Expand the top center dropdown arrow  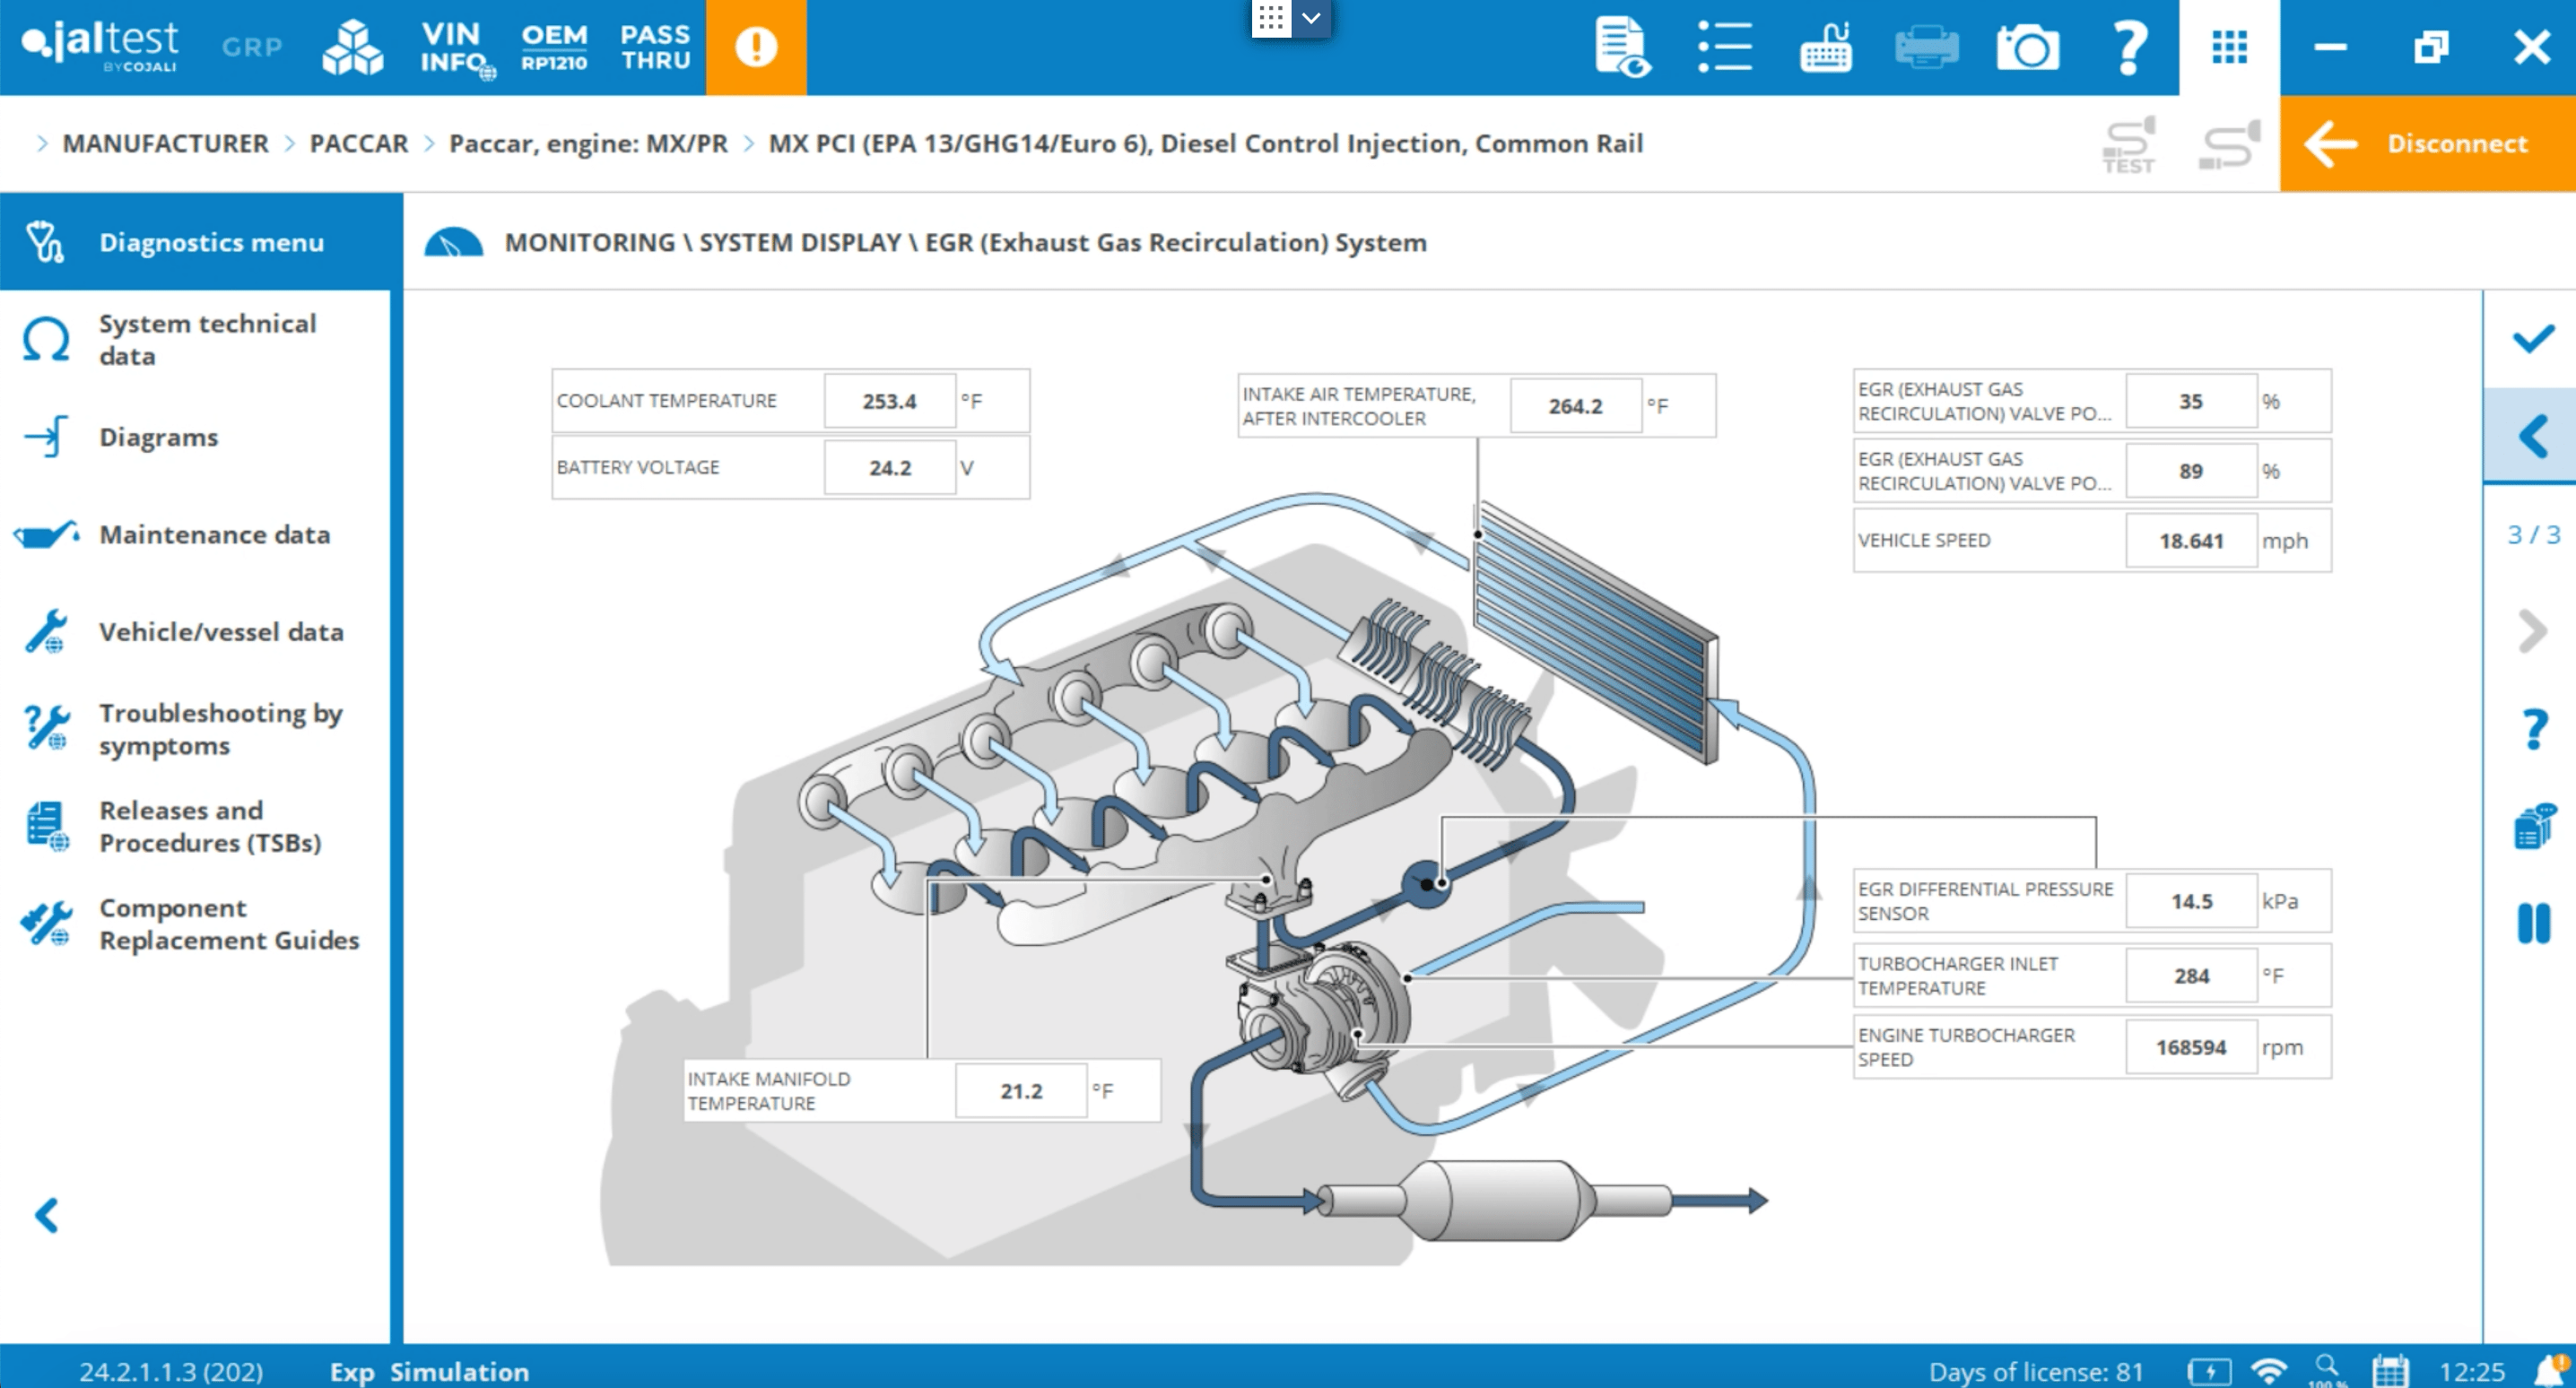[1311, 18]
